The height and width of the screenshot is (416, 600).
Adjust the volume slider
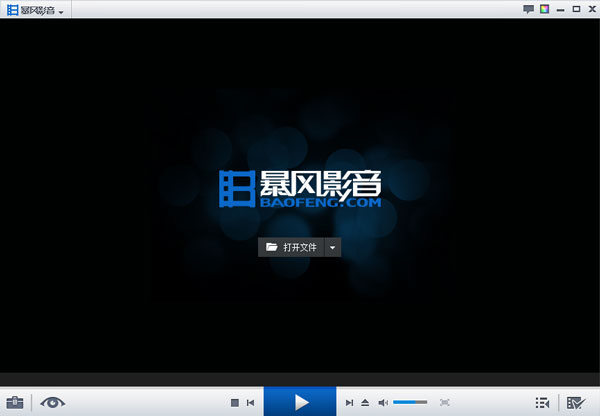pos(410,402)
